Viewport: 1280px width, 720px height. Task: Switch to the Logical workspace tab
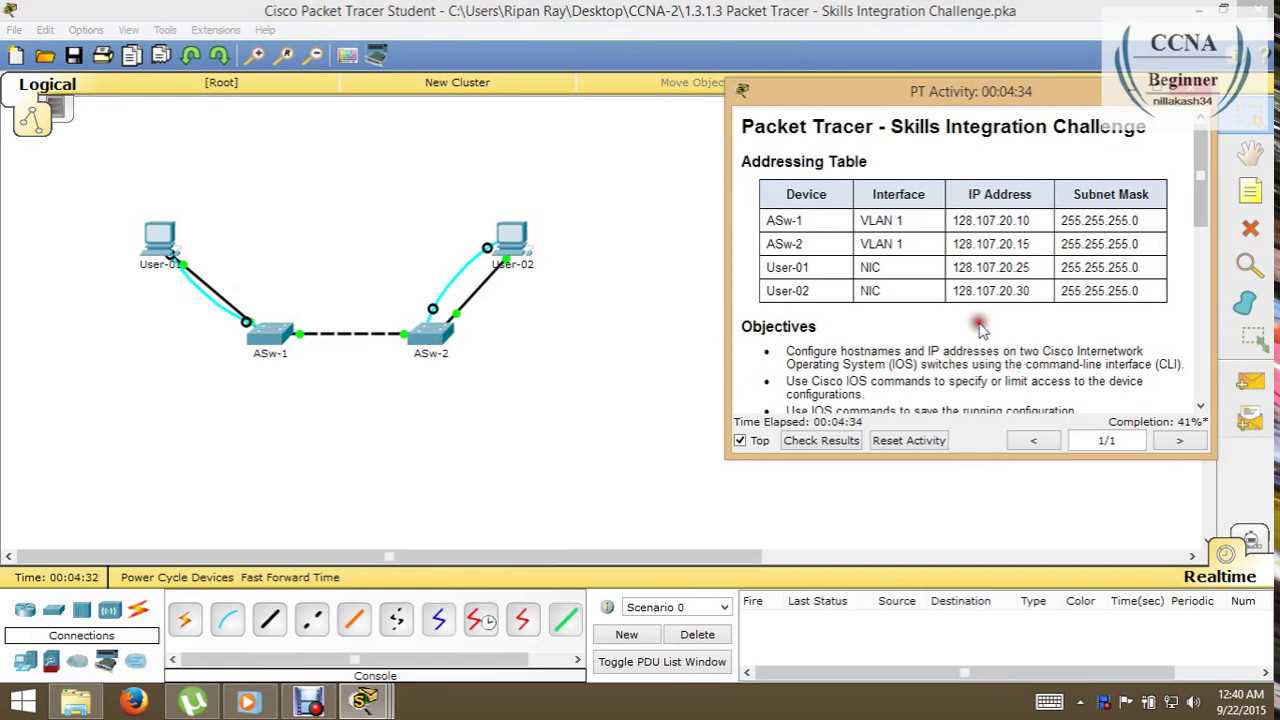[47, 84]
